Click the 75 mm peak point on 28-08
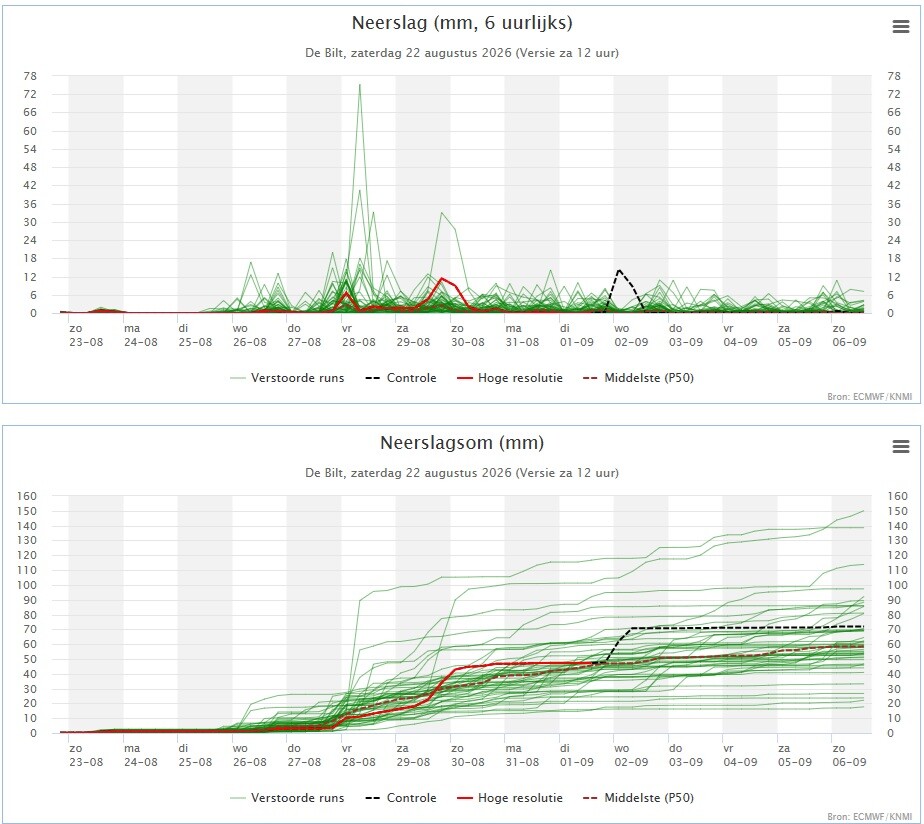 [359, 85]
